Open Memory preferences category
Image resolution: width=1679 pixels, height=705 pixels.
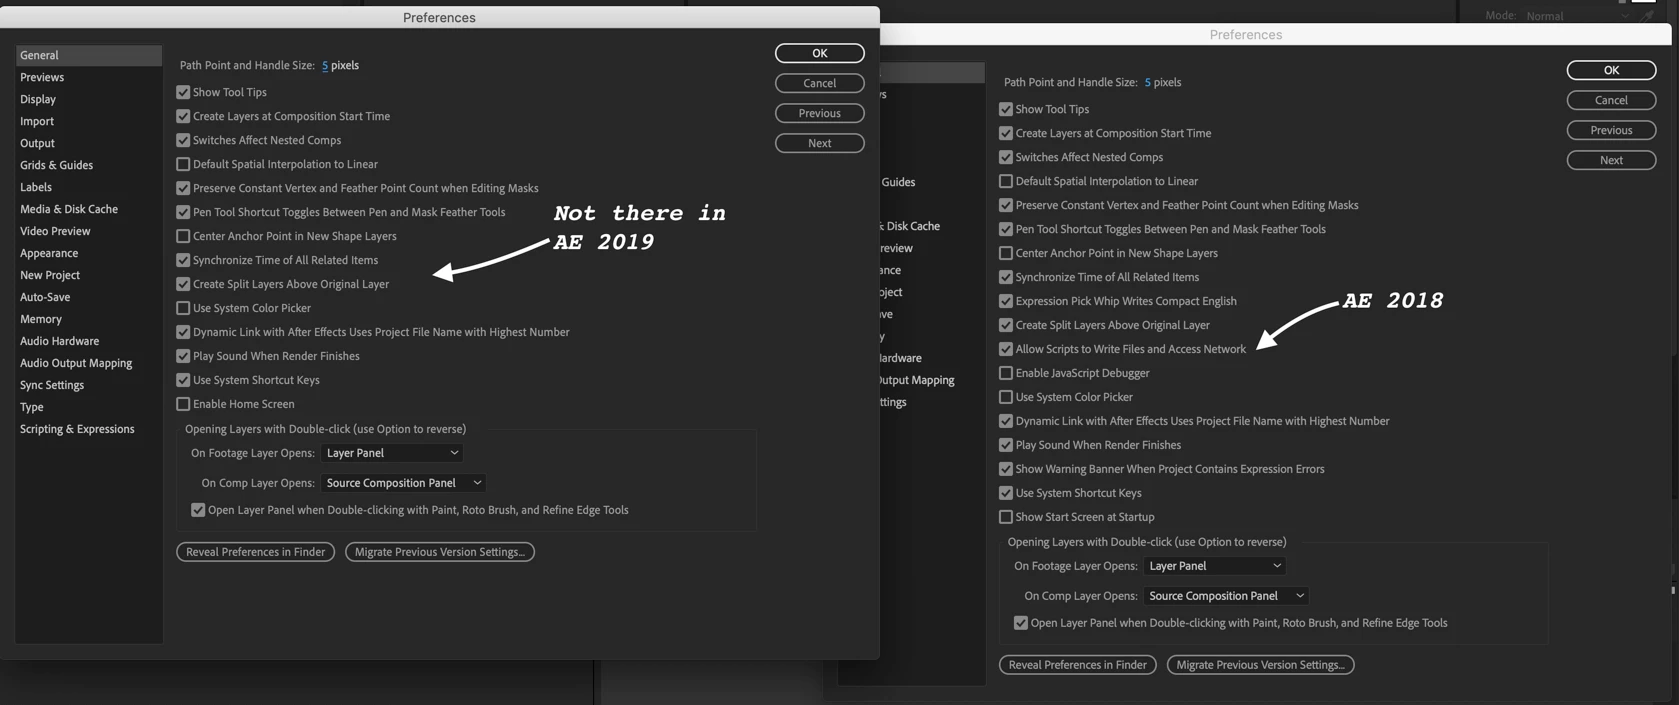[41, 319]
